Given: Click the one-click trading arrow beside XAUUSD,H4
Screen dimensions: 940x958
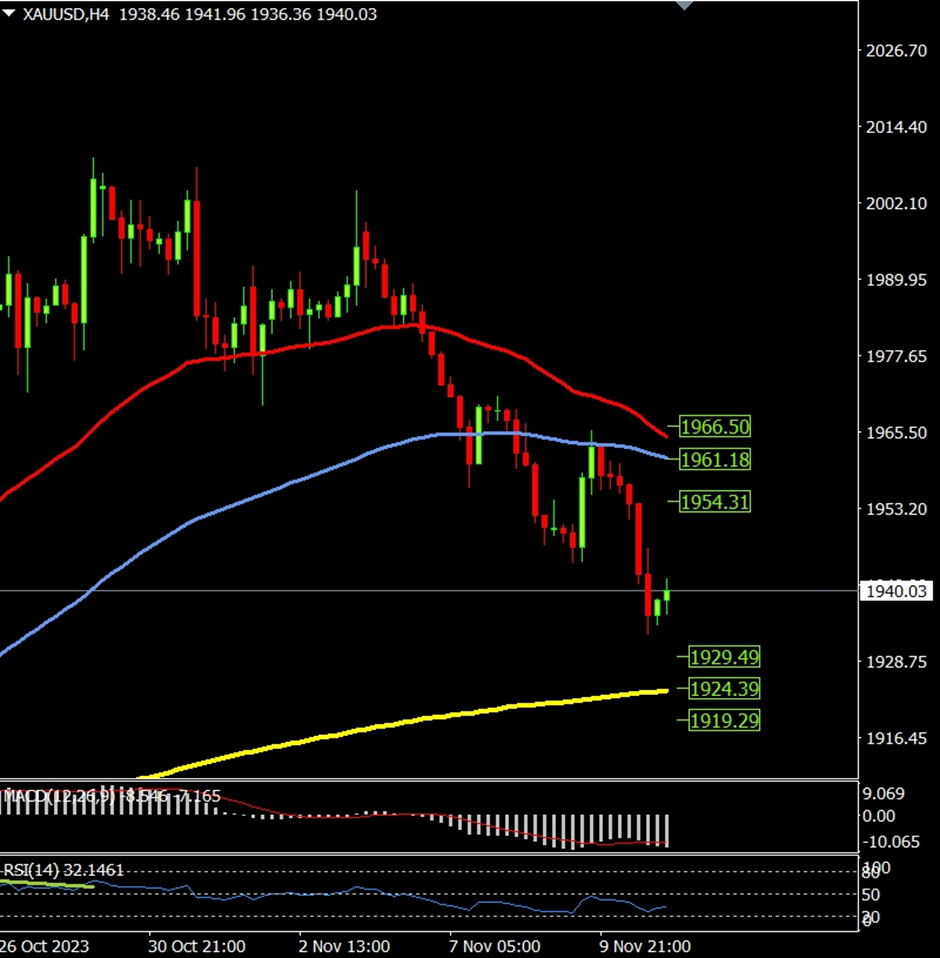Looking at the screenshot, I should coord(9,15).
